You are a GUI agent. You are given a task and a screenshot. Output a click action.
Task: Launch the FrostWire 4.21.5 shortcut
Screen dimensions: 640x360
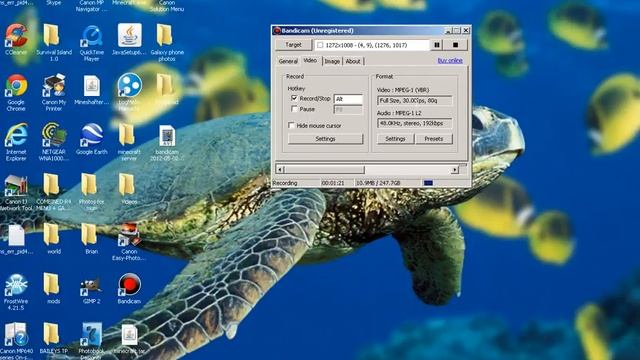point(16,291)
